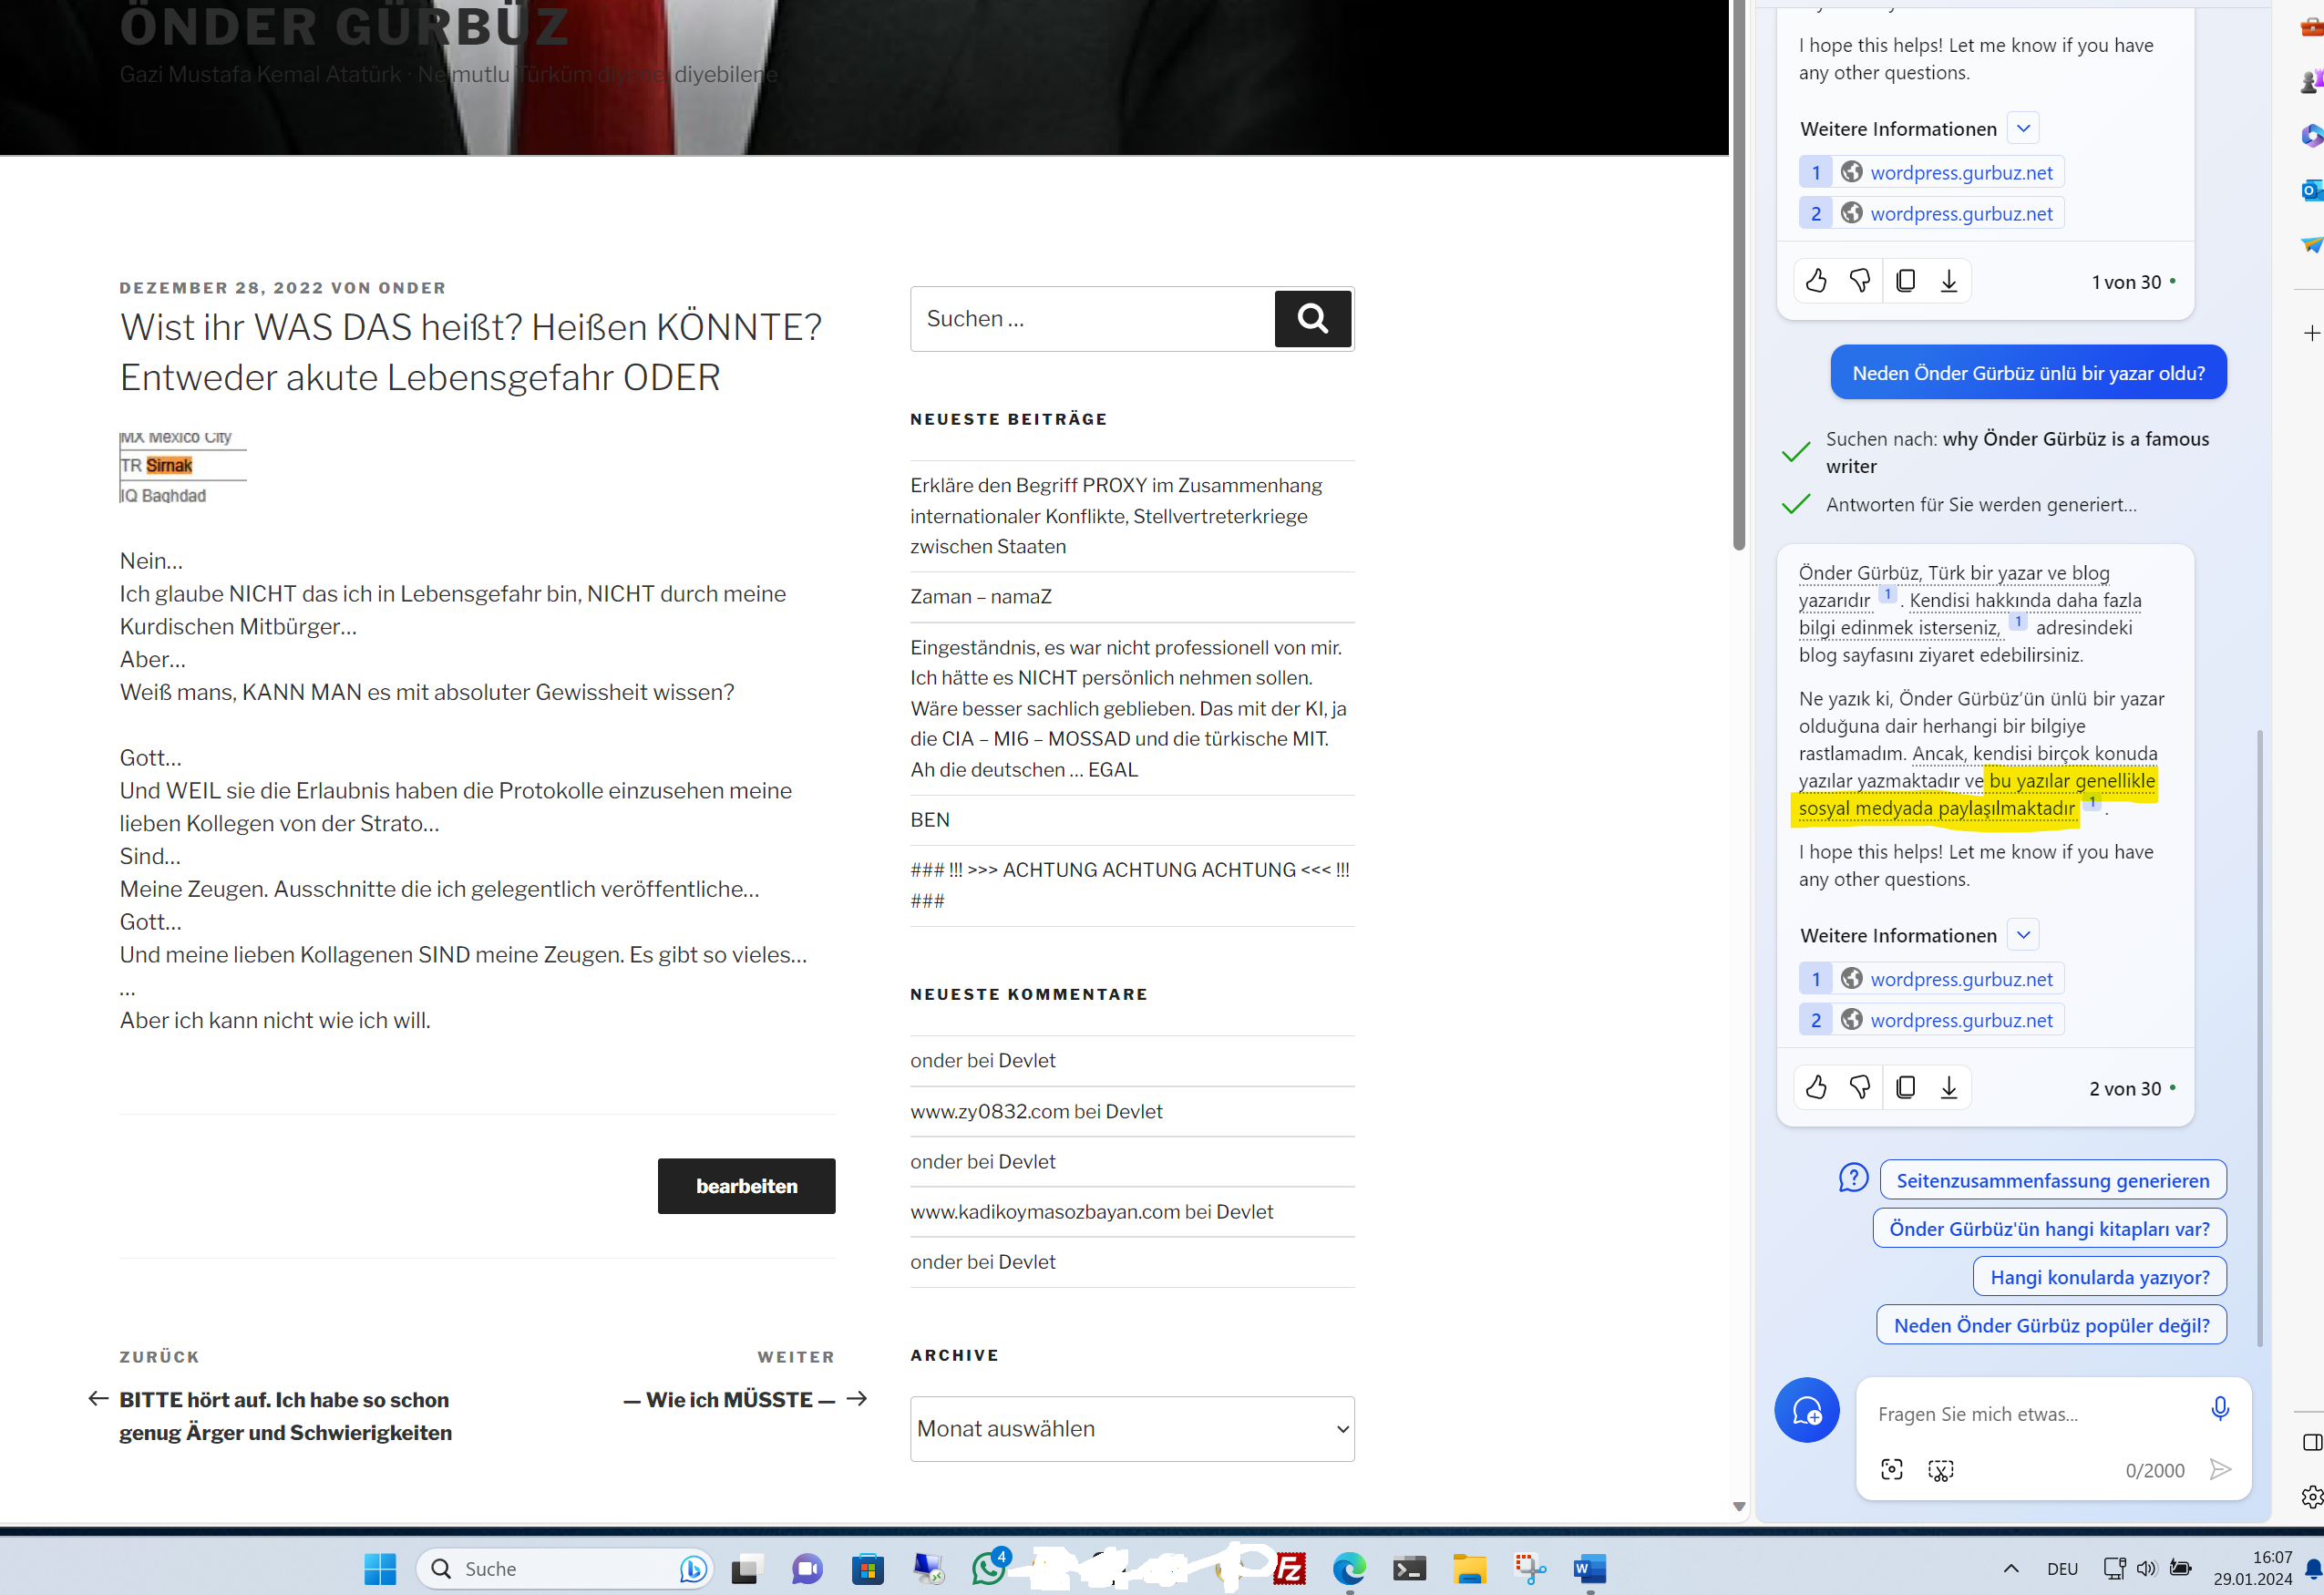Dislike the second Copilot answer (2 von 30)
The width and height of the screenshot is (2324, 1595).
(x=1860, y=1087)
